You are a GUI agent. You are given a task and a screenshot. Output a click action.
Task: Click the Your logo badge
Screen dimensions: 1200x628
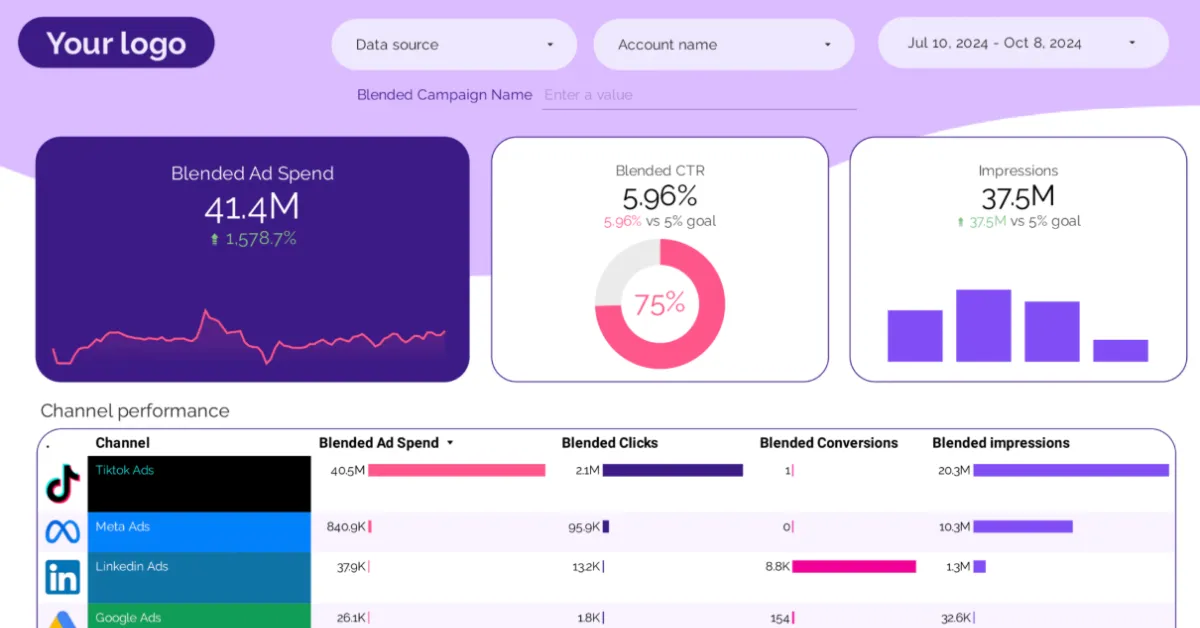[x=116, y=42]
